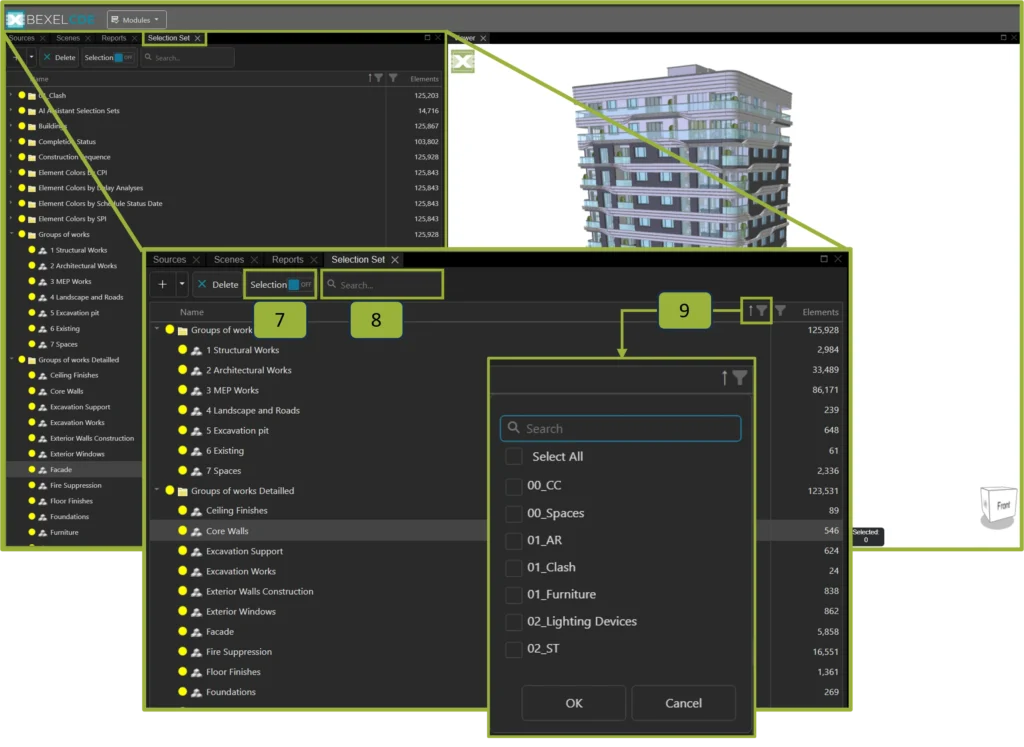The image size is (1024, 747).
Task: Collapse Groups of works Detailed in the background panel
Action: tap(11, 359)
